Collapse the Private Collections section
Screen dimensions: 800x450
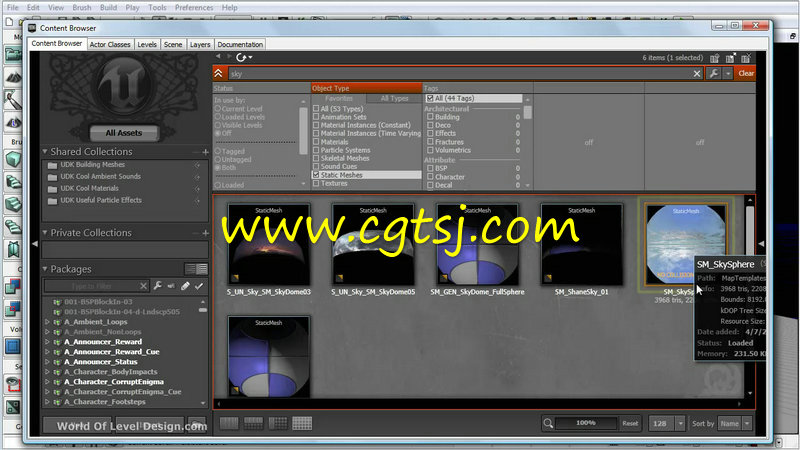(45, 233)
